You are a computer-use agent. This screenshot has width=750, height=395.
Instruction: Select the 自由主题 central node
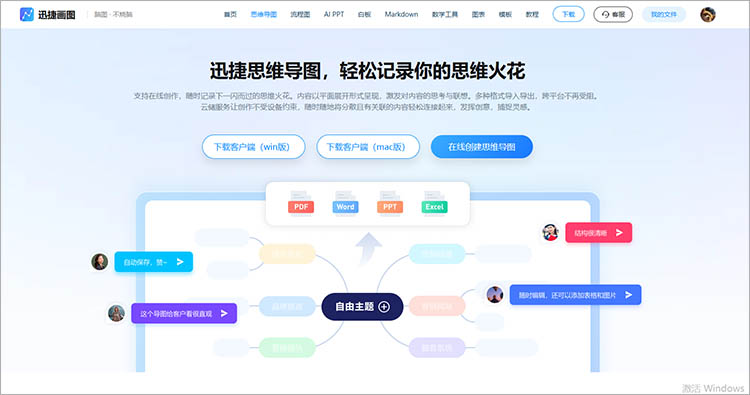click(x=362, y=307)
